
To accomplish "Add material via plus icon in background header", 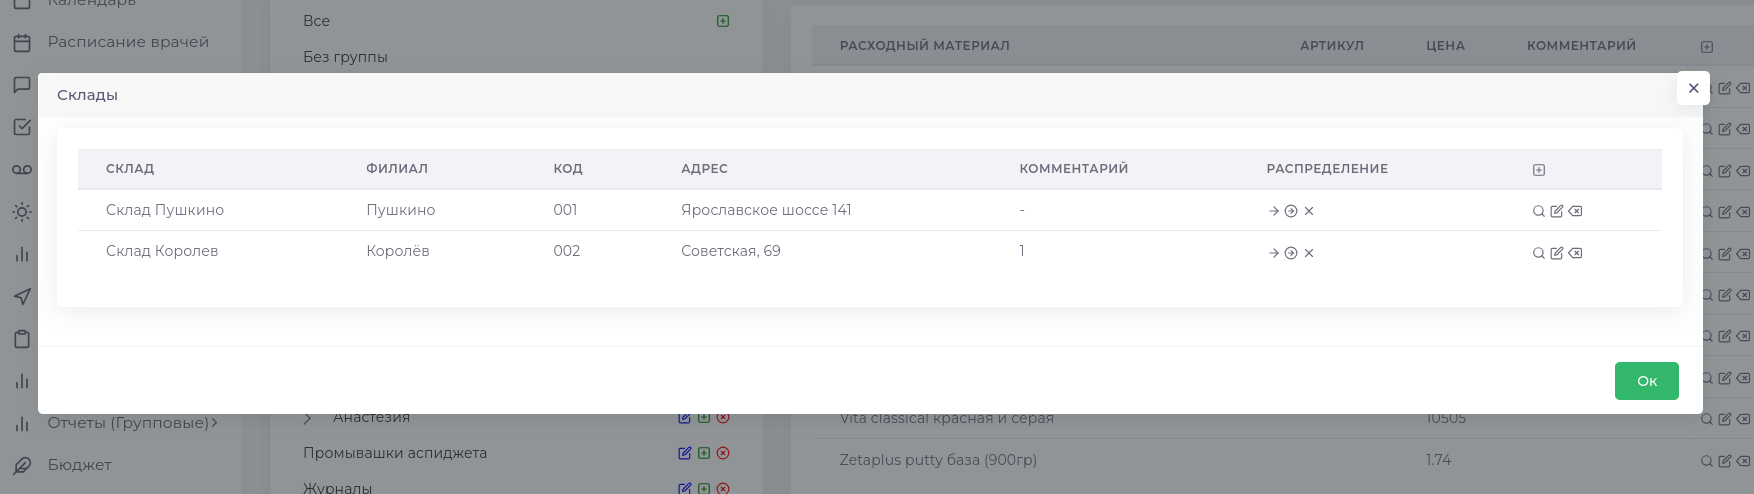I will [1707, 47].
